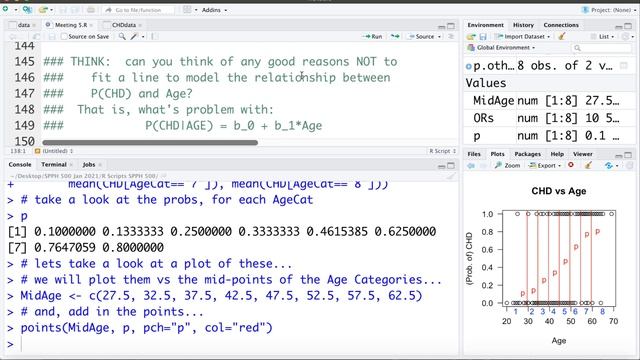Toggle the Source on Save checkbox
The height and width of the screenshot is (360, 640).
click(64, 36)
